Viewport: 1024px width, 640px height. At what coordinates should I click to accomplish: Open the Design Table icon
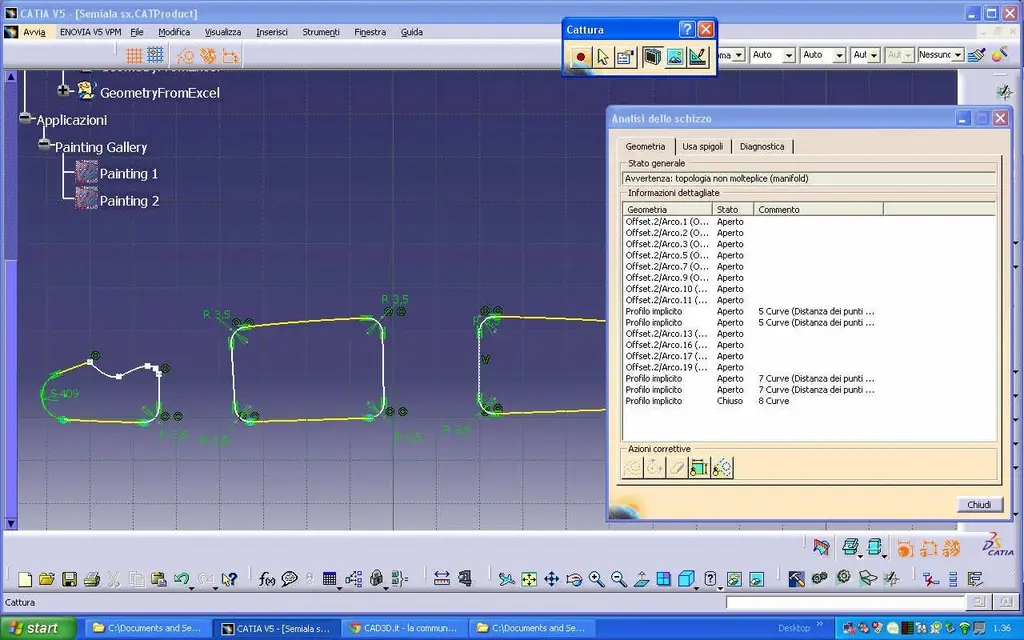coord(330,579)
